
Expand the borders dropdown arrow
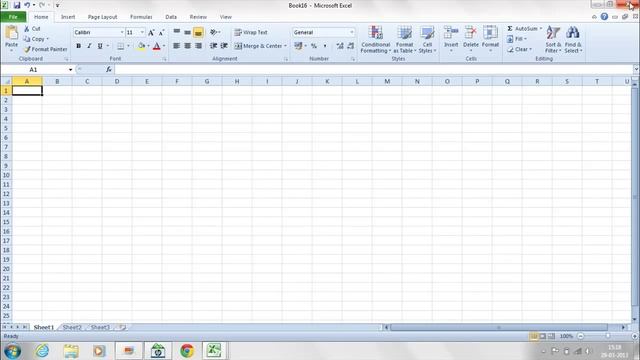(x=128, y=46)
